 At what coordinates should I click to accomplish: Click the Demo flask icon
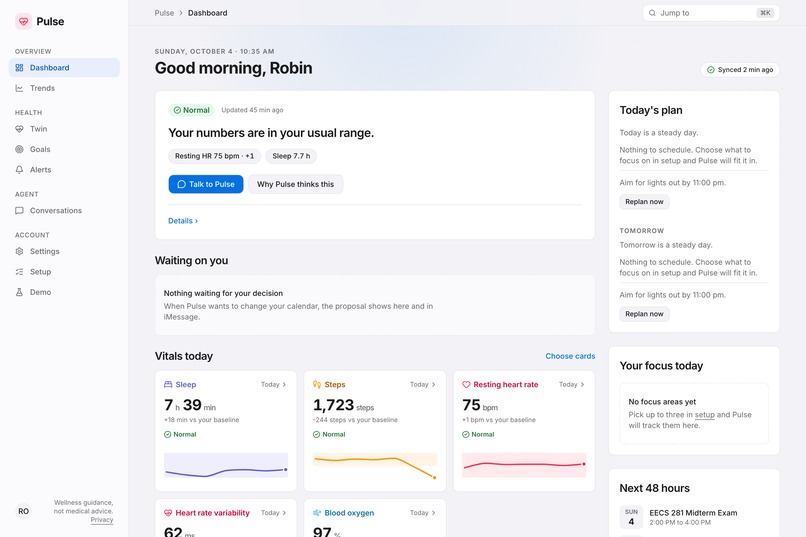point(20,292)
